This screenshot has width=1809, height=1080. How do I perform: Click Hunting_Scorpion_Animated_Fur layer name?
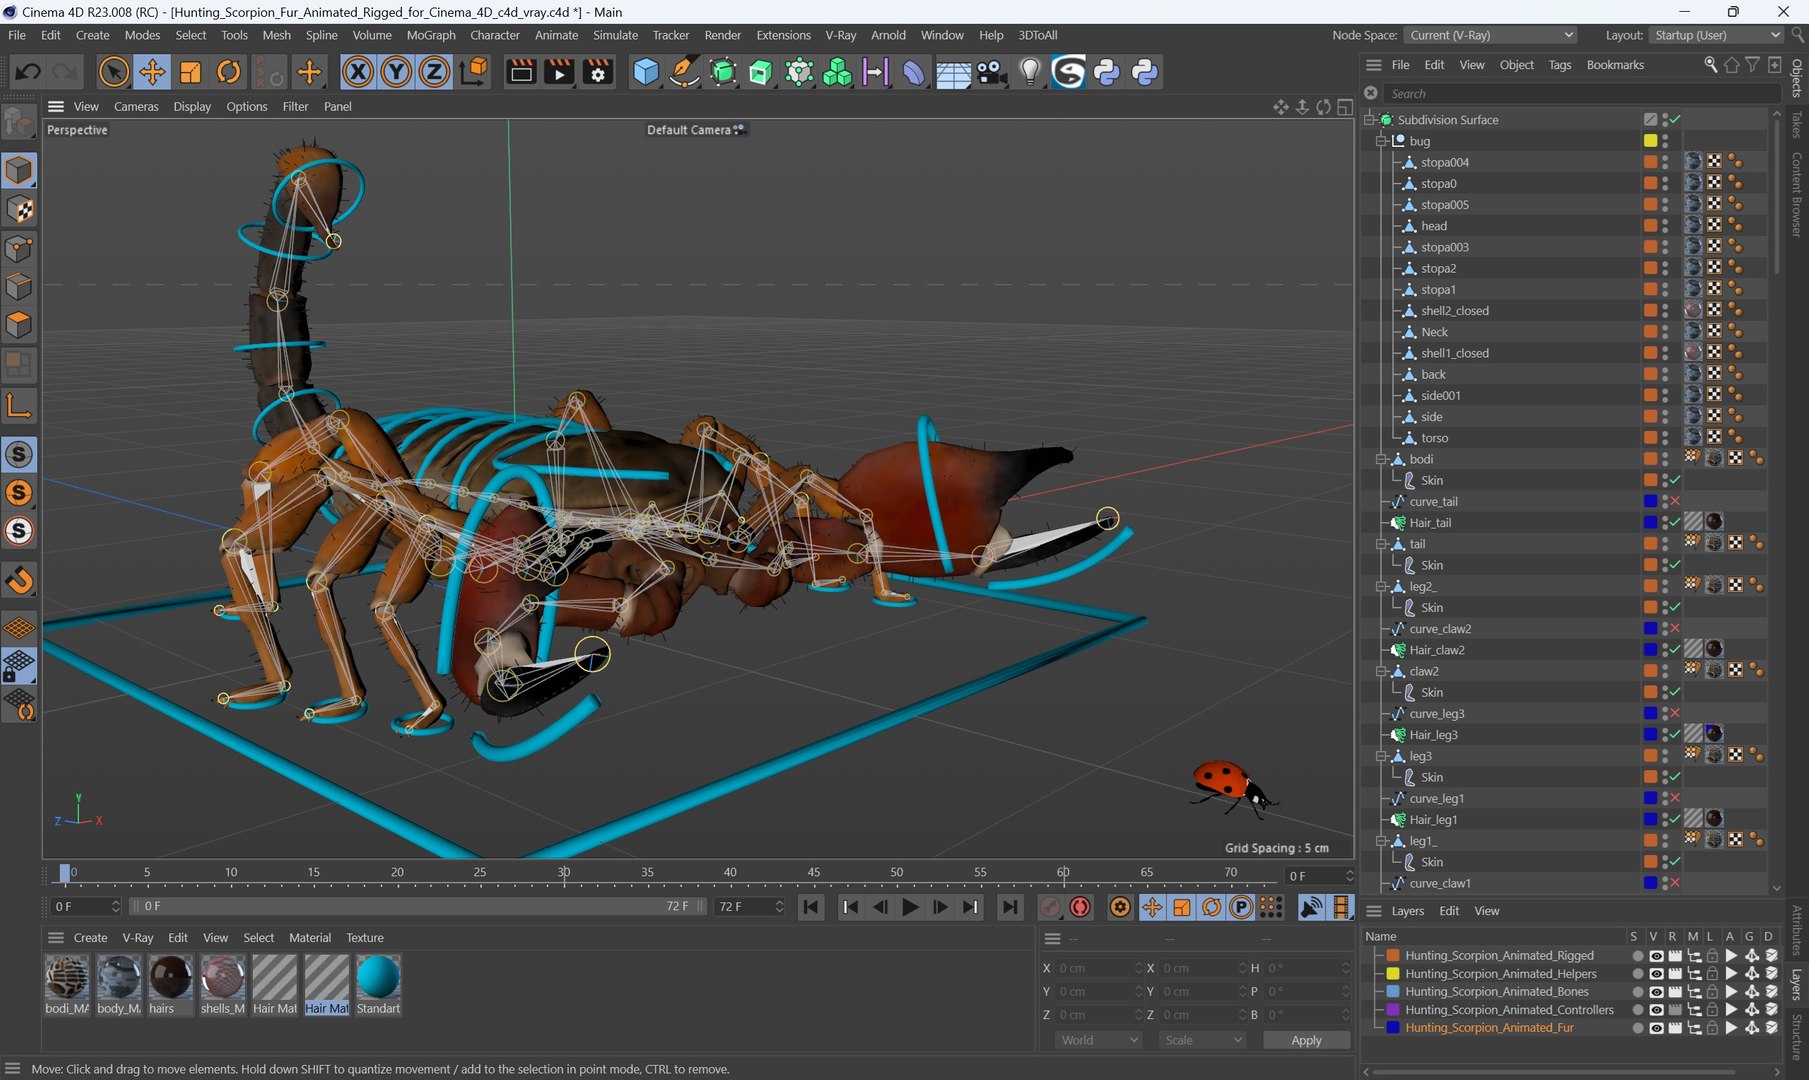point(1489,1028)
